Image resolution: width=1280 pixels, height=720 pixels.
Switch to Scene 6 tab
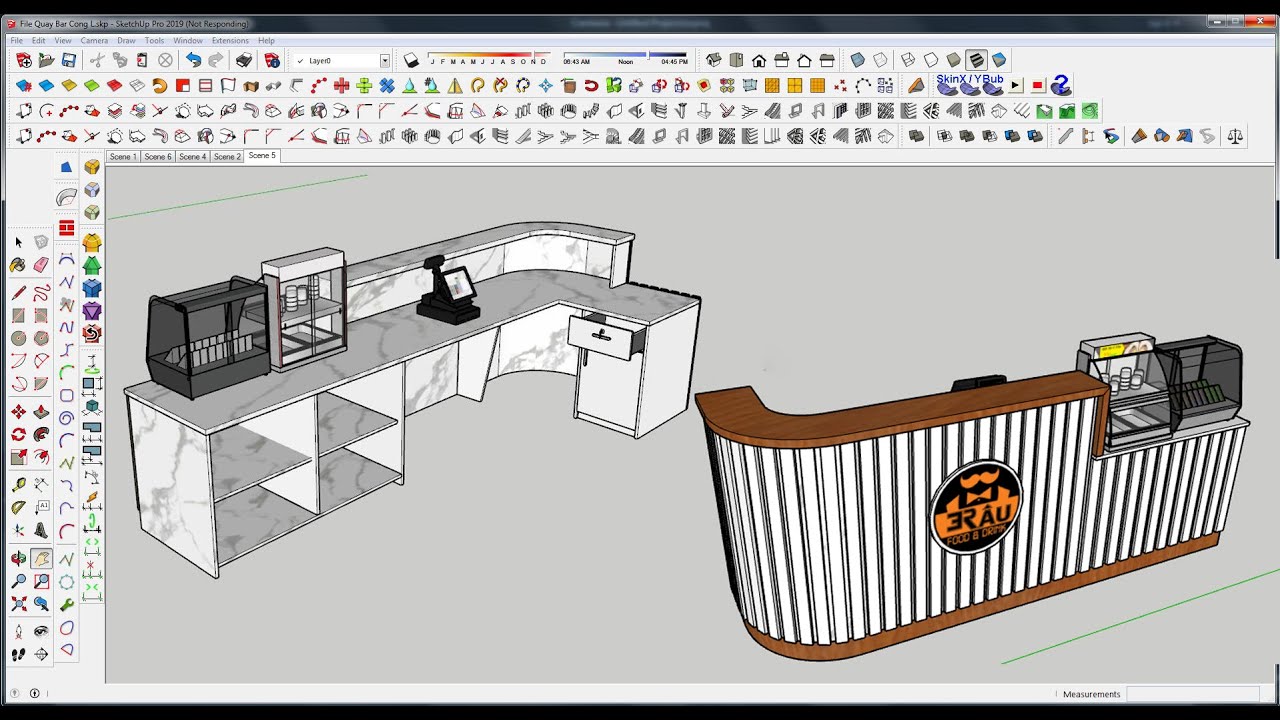pos(158,157)
